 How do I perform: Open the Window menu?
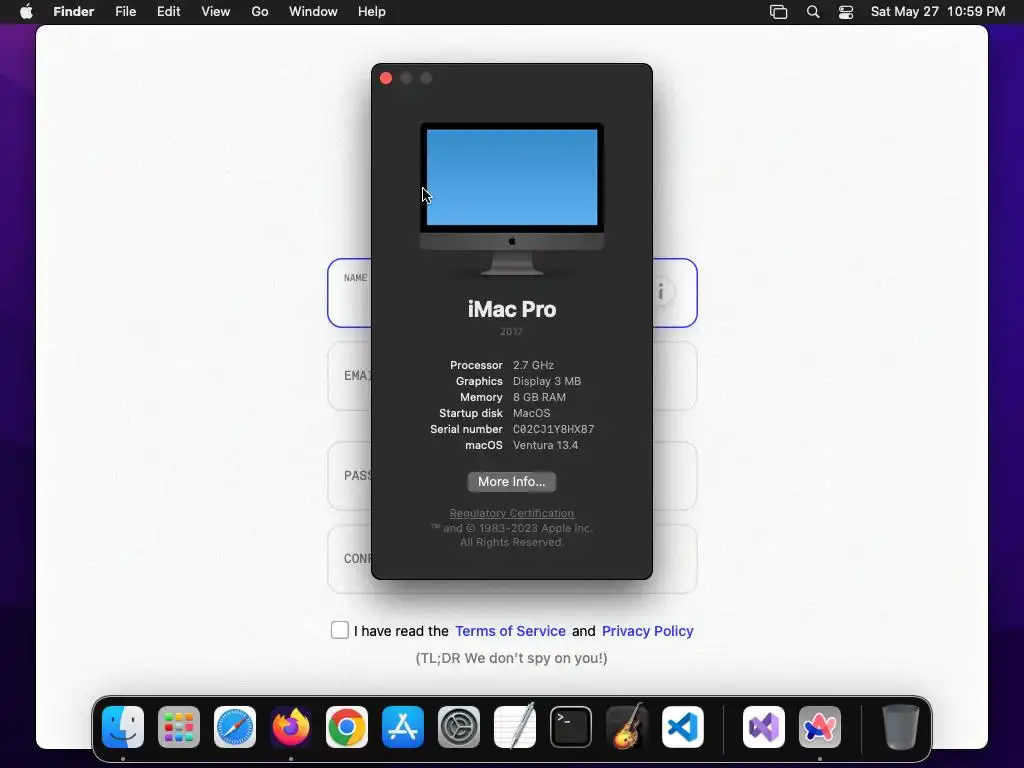pyautogui.click(x=313, y=12)
